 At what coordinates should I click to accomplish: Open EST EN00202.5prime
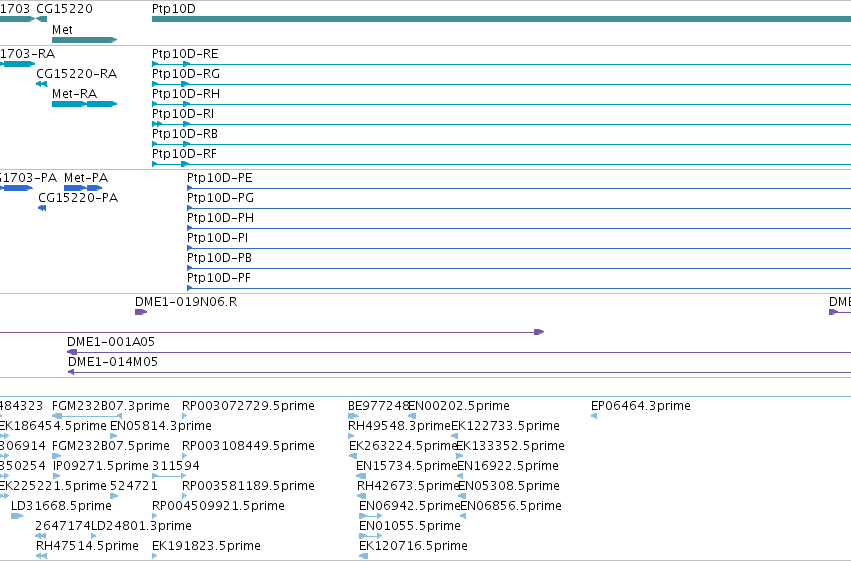pos(459,406)
